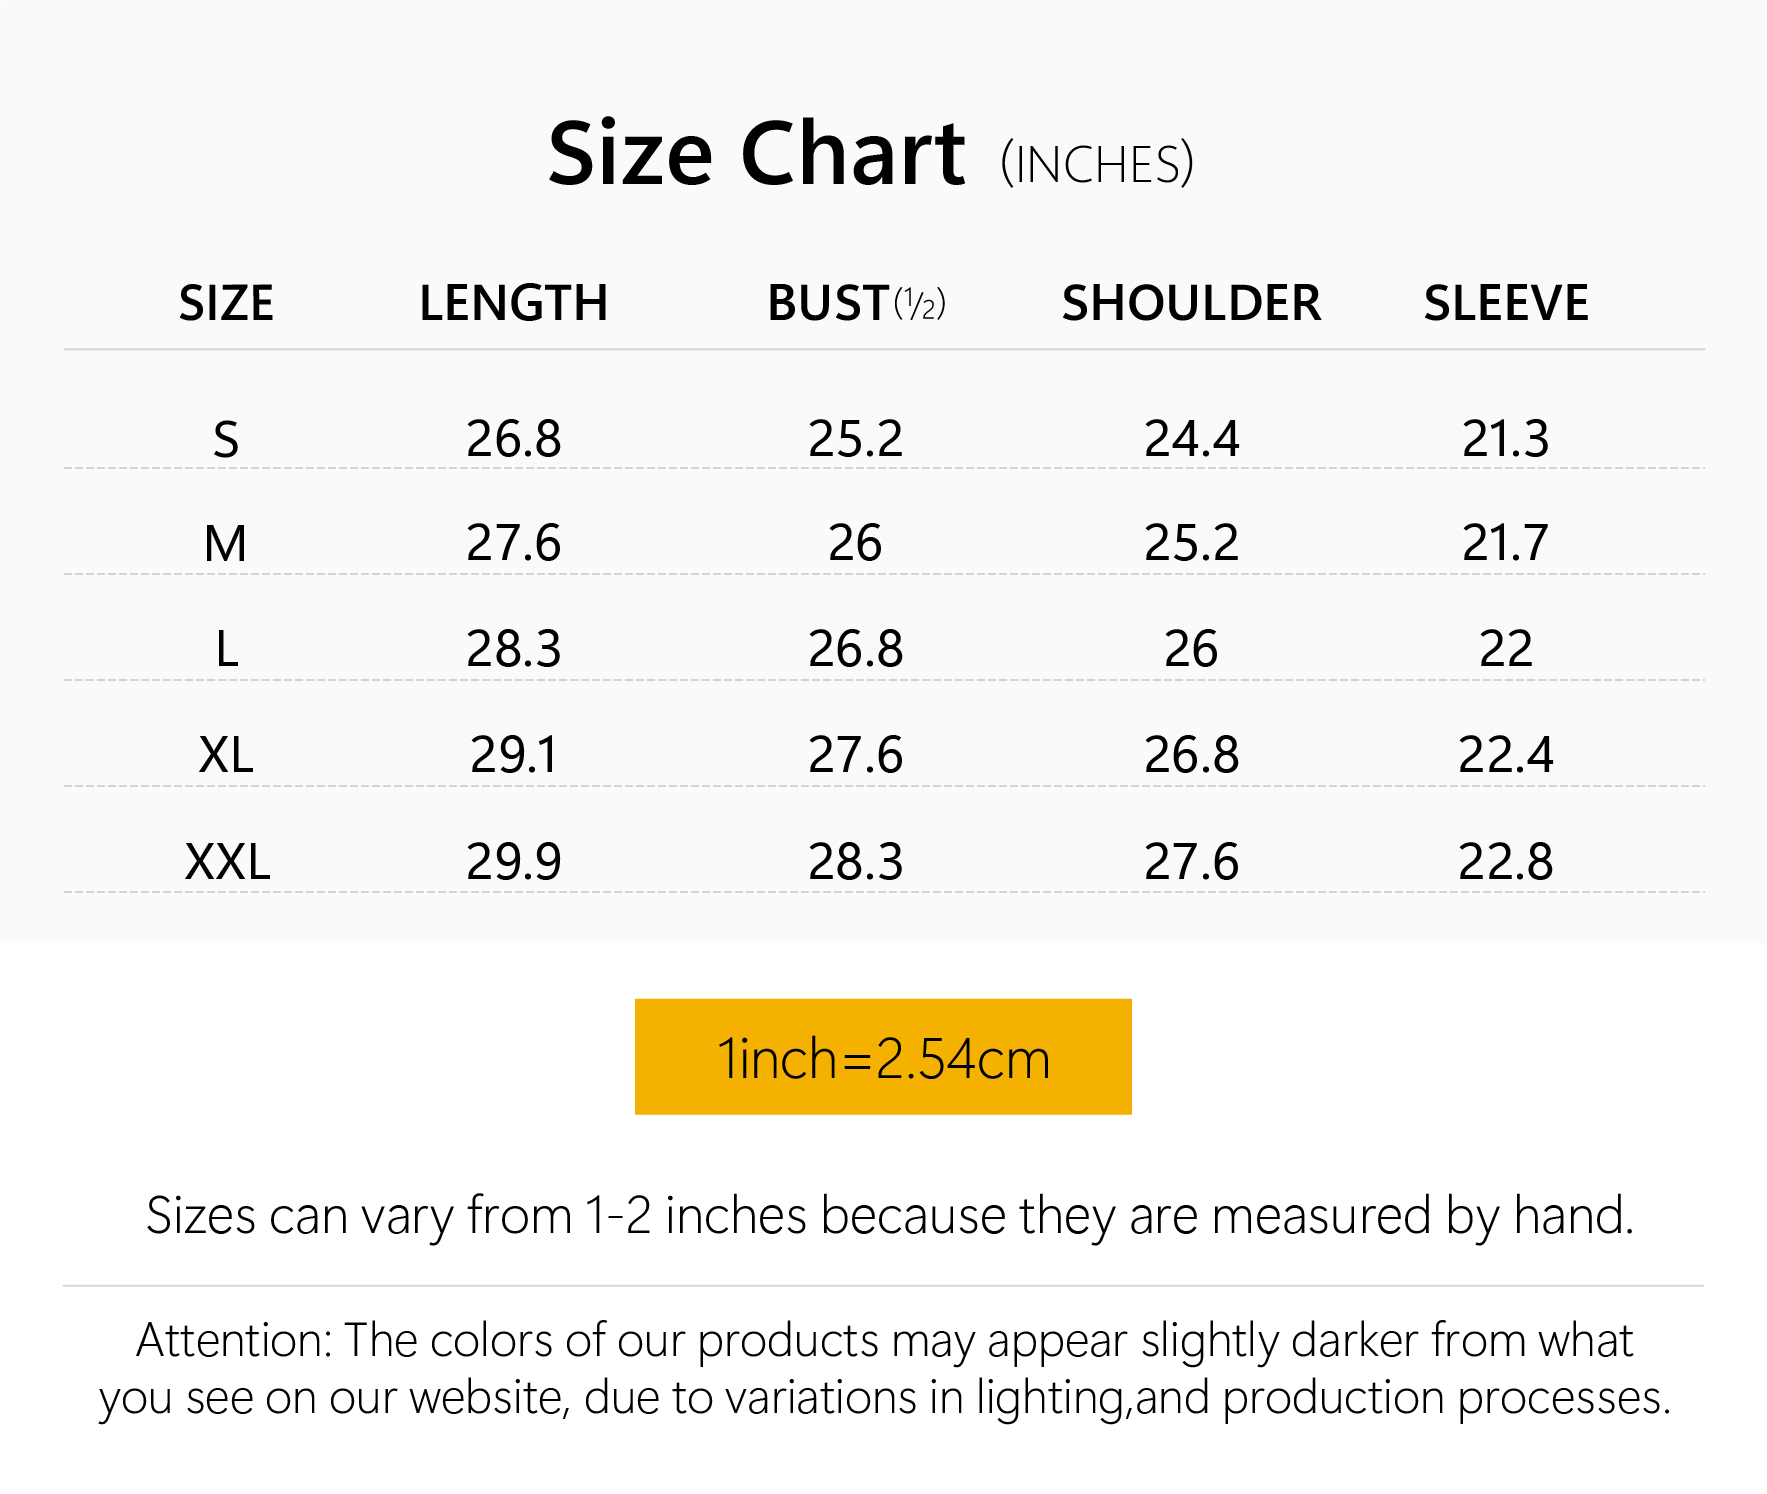Click the yellow 1inch=2.54cm banner
The width and height of the screenshot is (1767, 1494).
pos(883,1057)
